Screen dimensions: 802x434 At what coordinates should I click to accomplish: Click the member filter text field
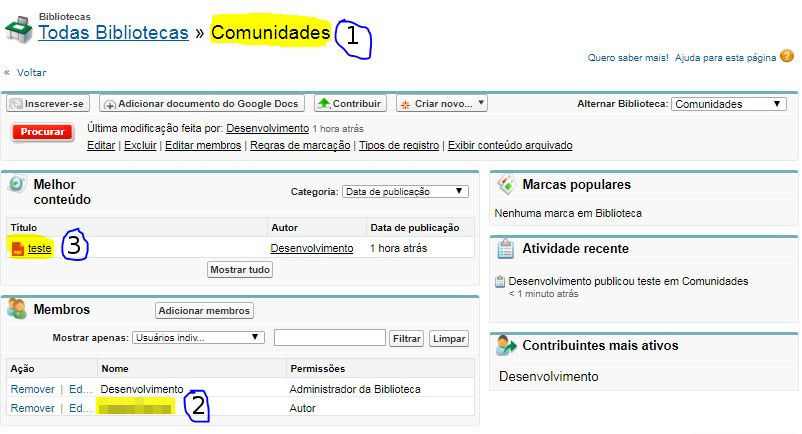click(329, 338)
